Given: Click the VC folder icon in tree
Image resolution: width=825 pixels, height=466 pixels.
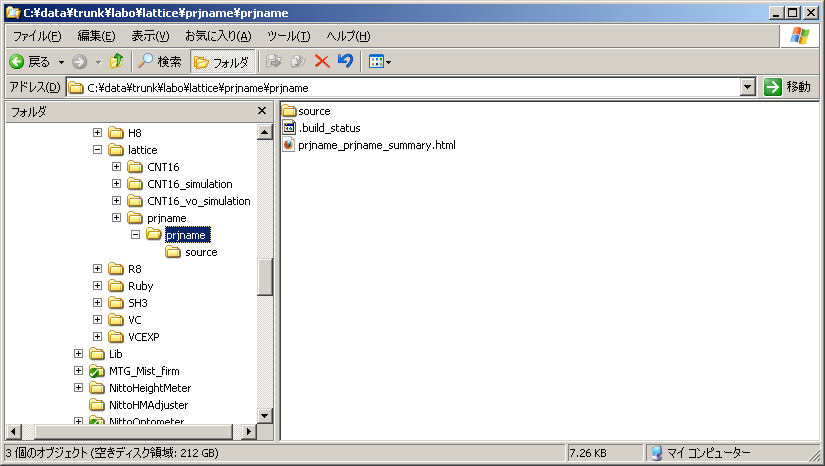Looking at the screenshot, I should tap(116, 320).
